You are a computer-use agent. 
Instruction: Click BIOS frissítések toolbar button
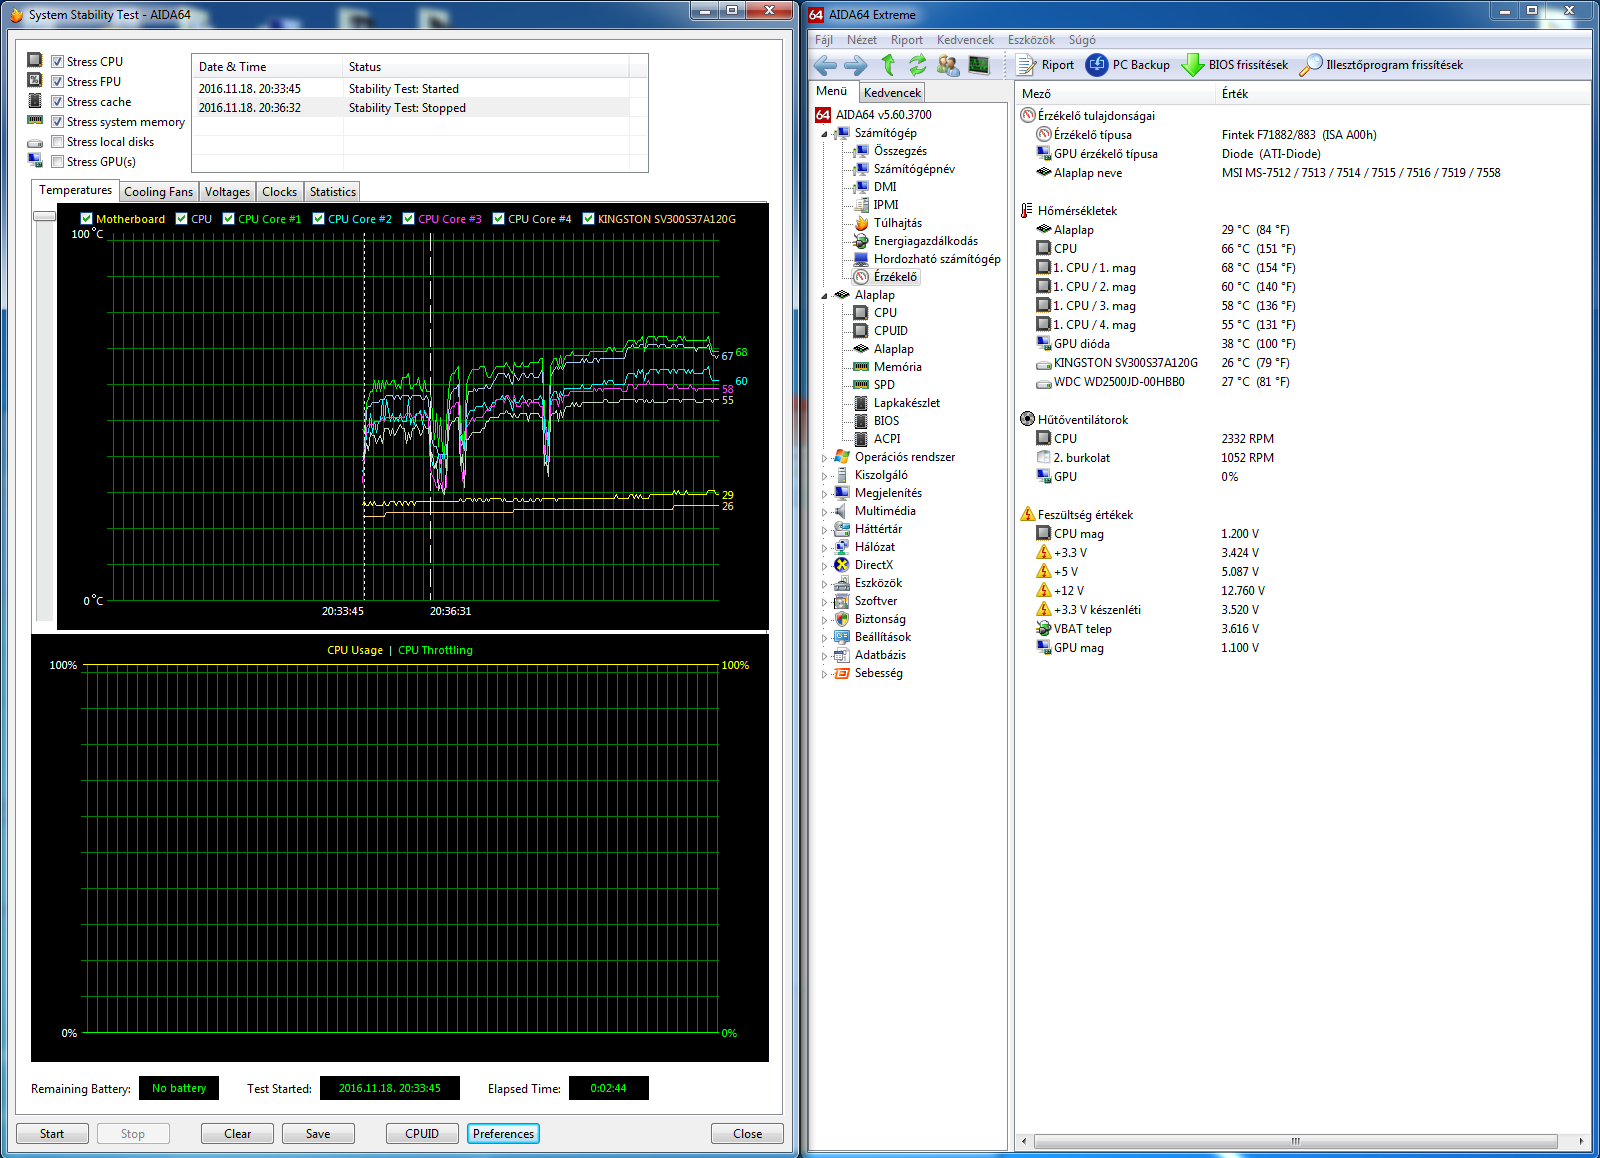[x=1235, y=65]
